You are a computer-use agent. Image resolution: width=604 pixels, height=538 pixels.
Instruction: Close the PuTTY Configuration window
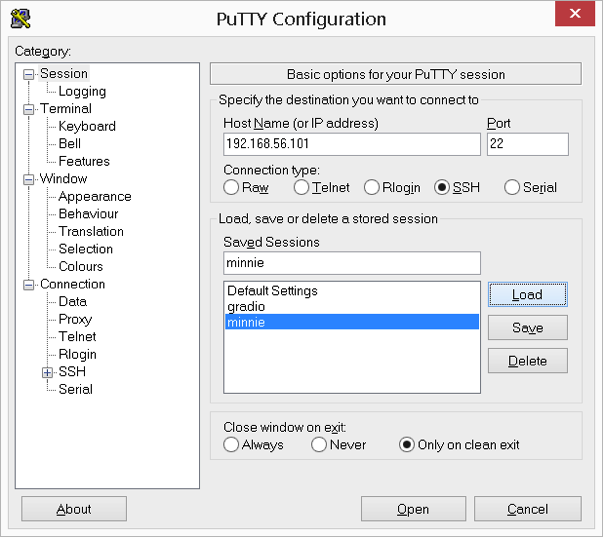click(575, 13)
